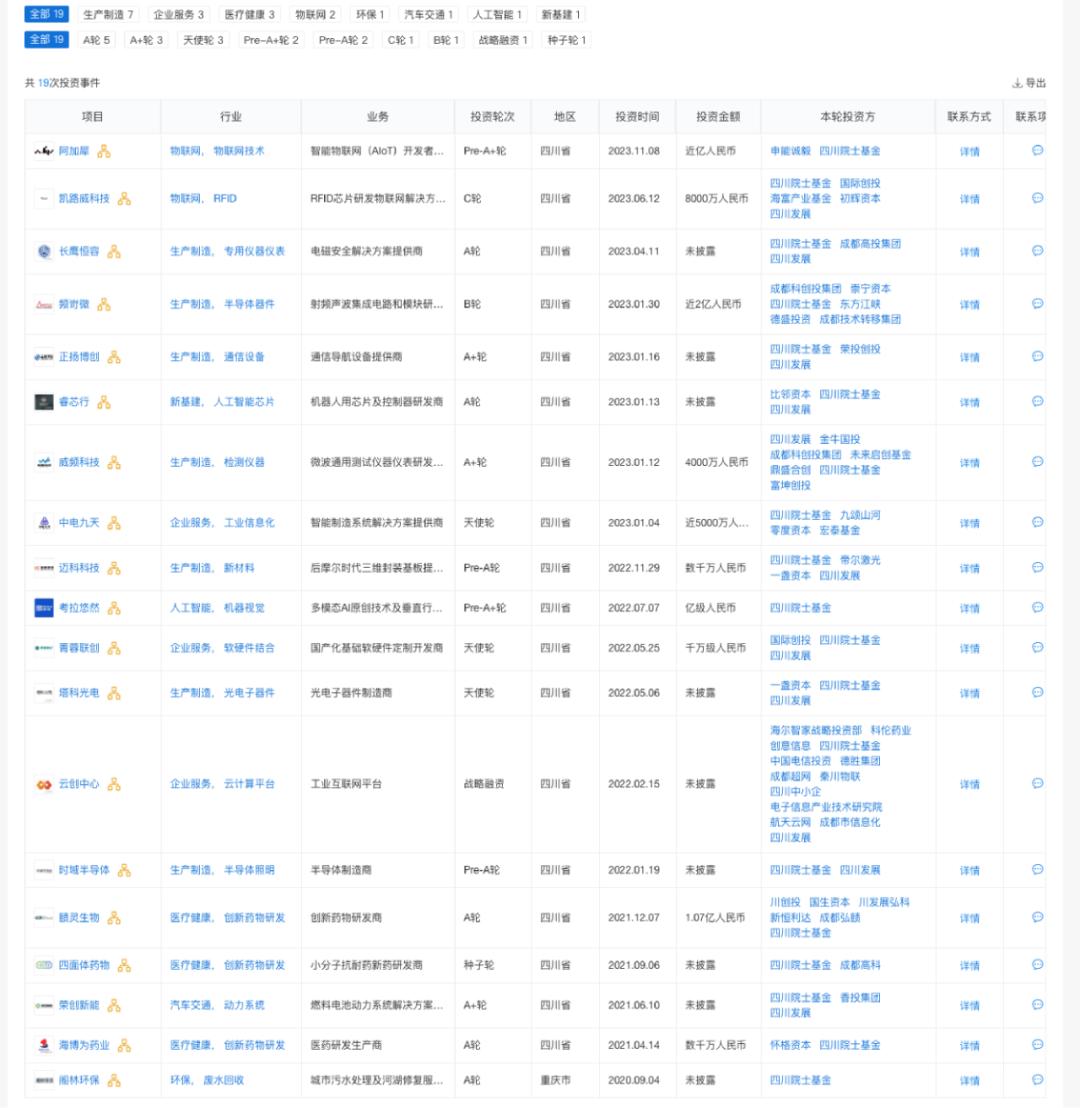
Task: Open the 中电九天 project link
Action: pyautogui.click(x=79, y=523)
